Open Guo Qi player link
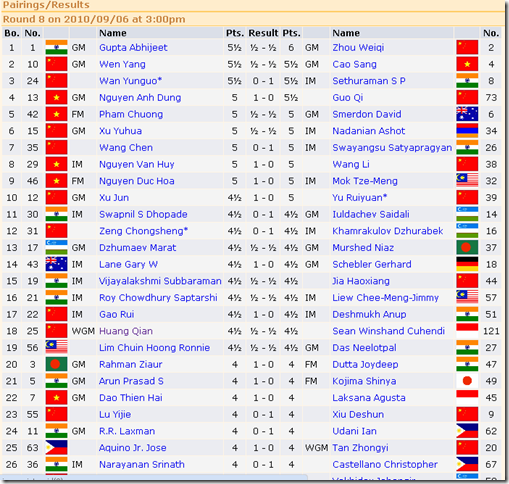 348,98
